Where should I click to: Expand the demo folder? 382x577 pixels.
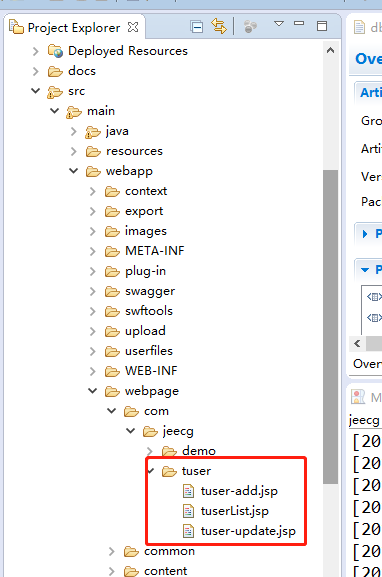pyautogui.click(x=150, y=451)
